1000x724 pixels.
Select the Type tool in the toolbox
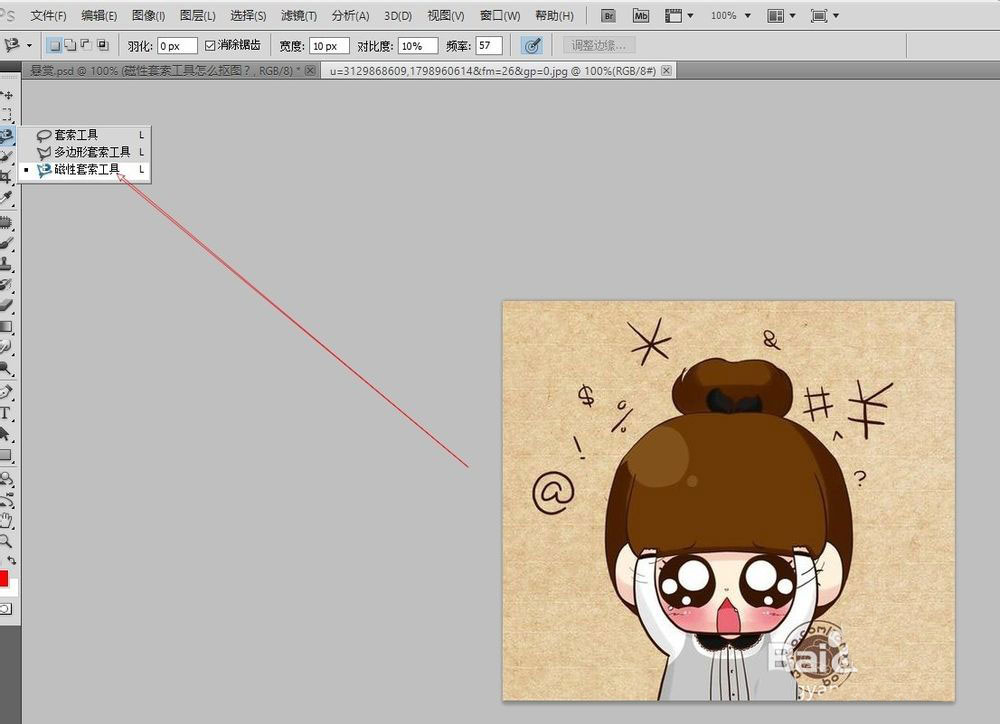(5, 413)
